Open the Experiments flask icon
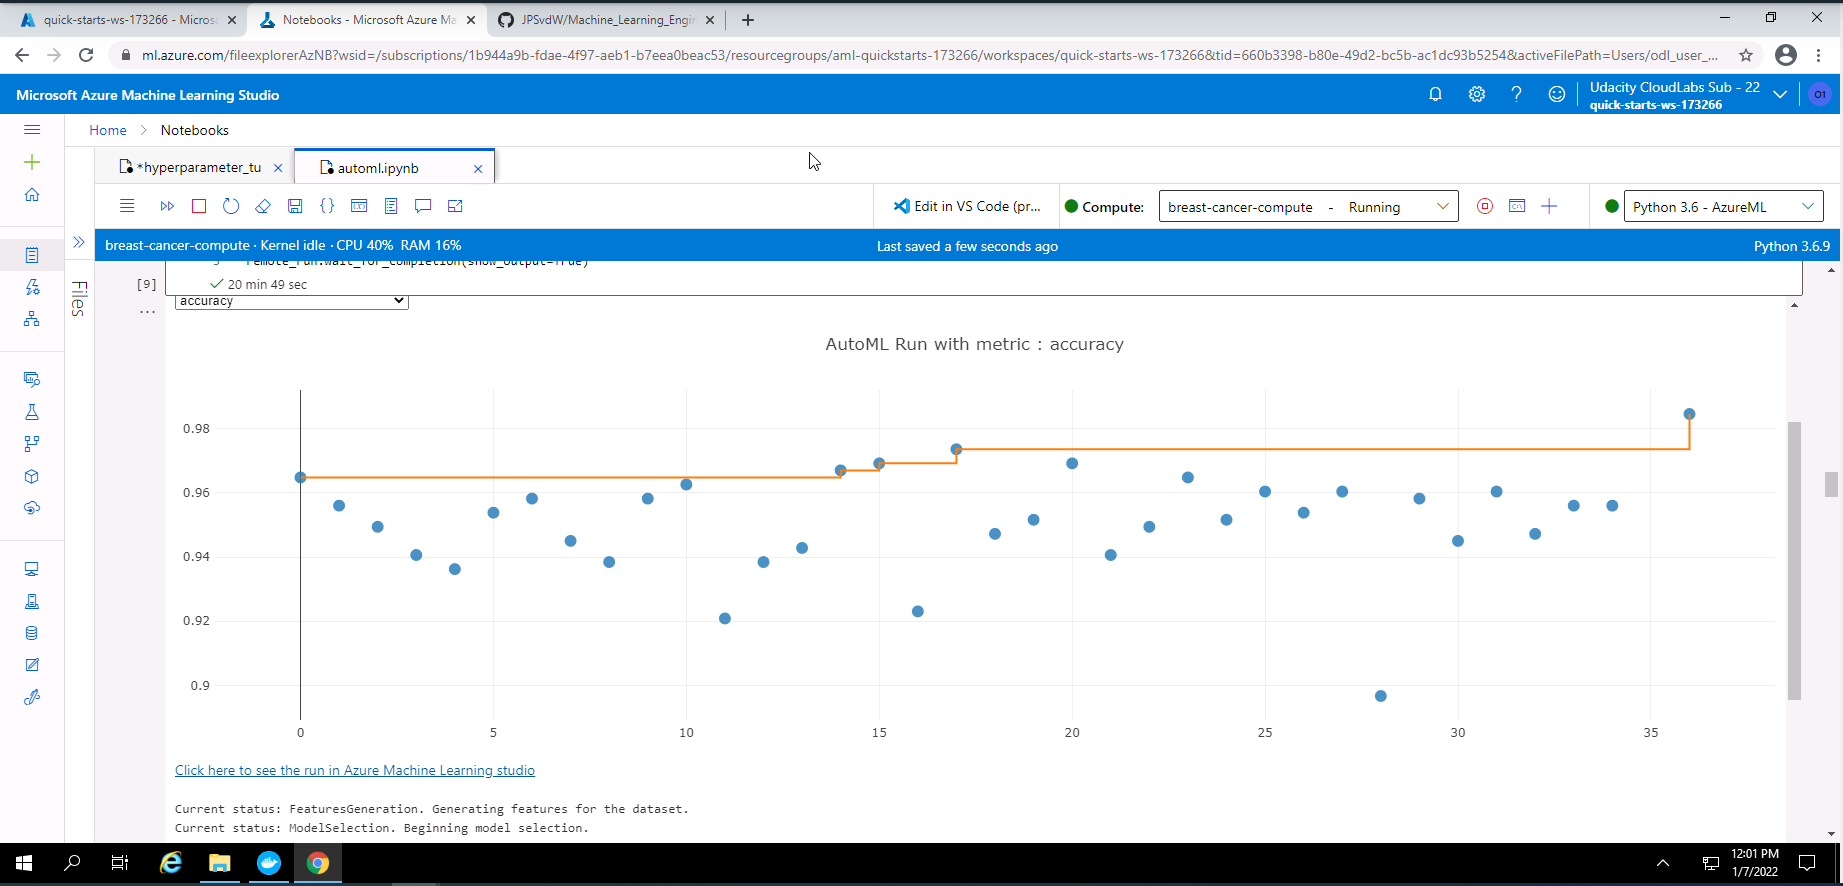The width and height of the screenshot is (1843, 886). pyautogui.click(x=32, y=412)
